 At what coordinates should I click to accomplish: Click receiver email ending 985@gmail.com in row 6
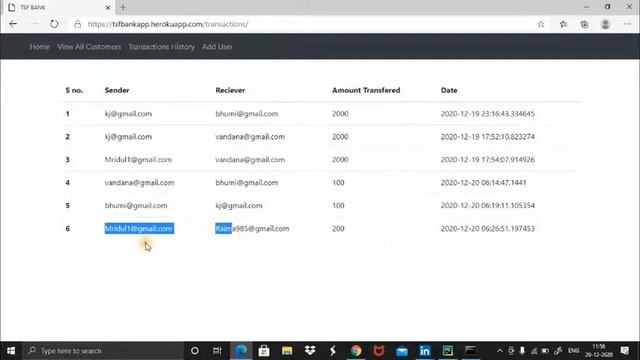tap(252, 229)
